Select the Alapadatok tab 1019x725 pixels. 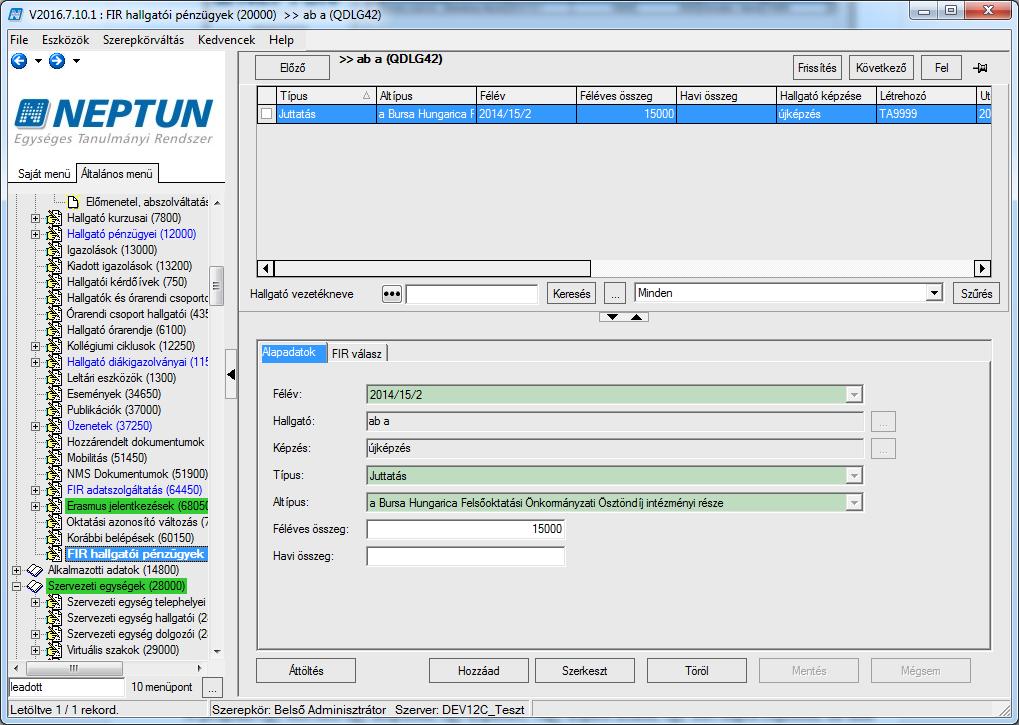pos(292,352)
